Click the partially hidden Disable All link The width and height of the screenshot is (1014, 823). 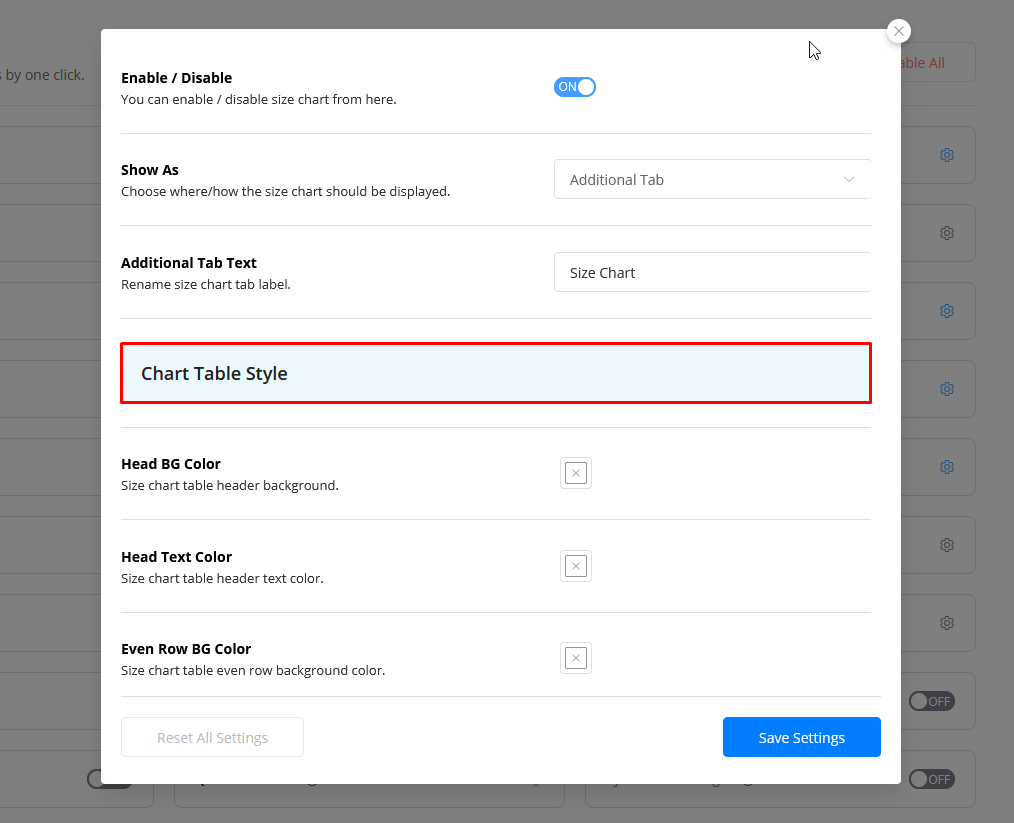coord(924,63)
